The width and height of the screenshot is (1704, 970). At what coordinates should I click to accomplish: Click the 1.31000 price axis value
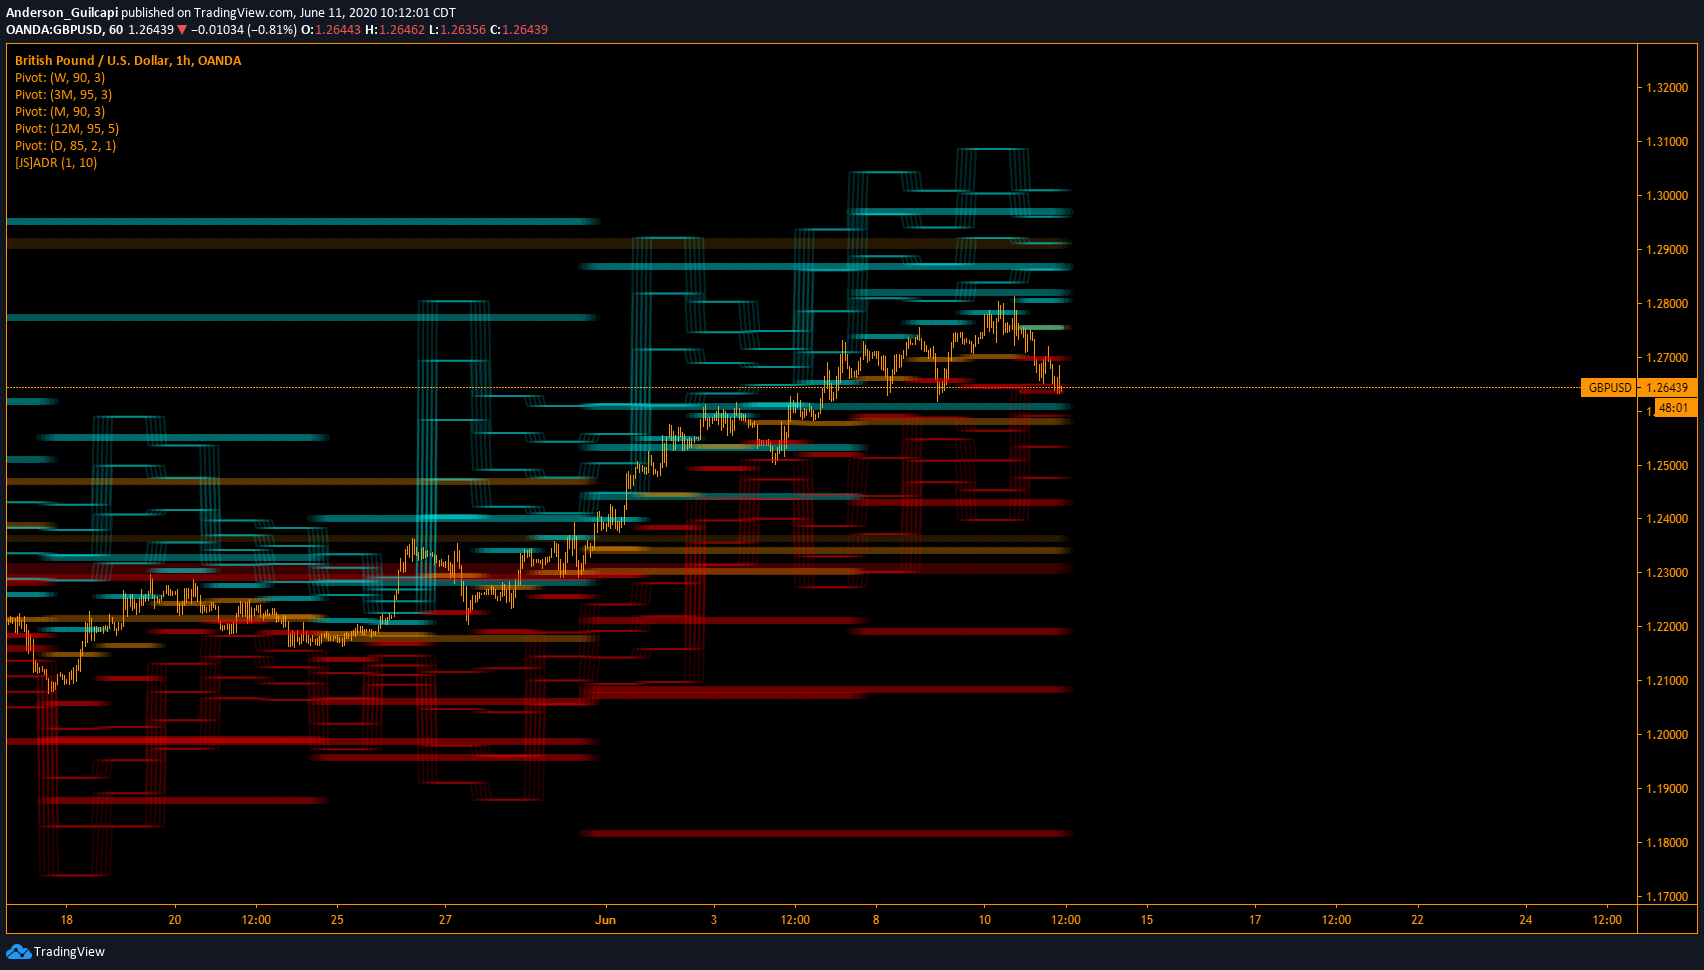pyautogui.click(x=1667, y=142)
